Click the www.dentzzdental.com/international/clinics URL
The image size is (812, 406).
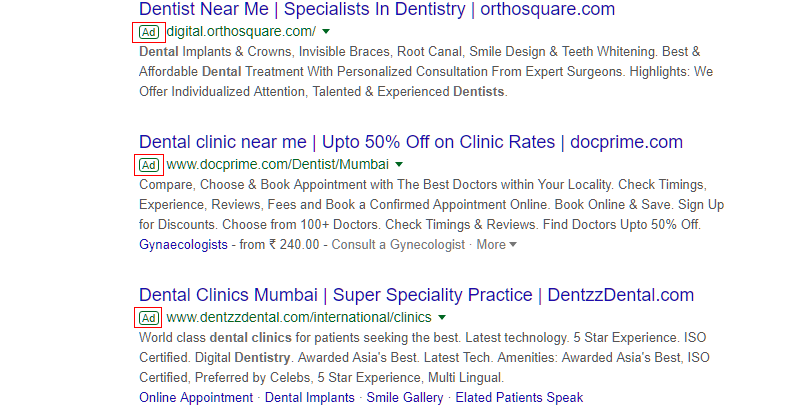coord(299,318)
